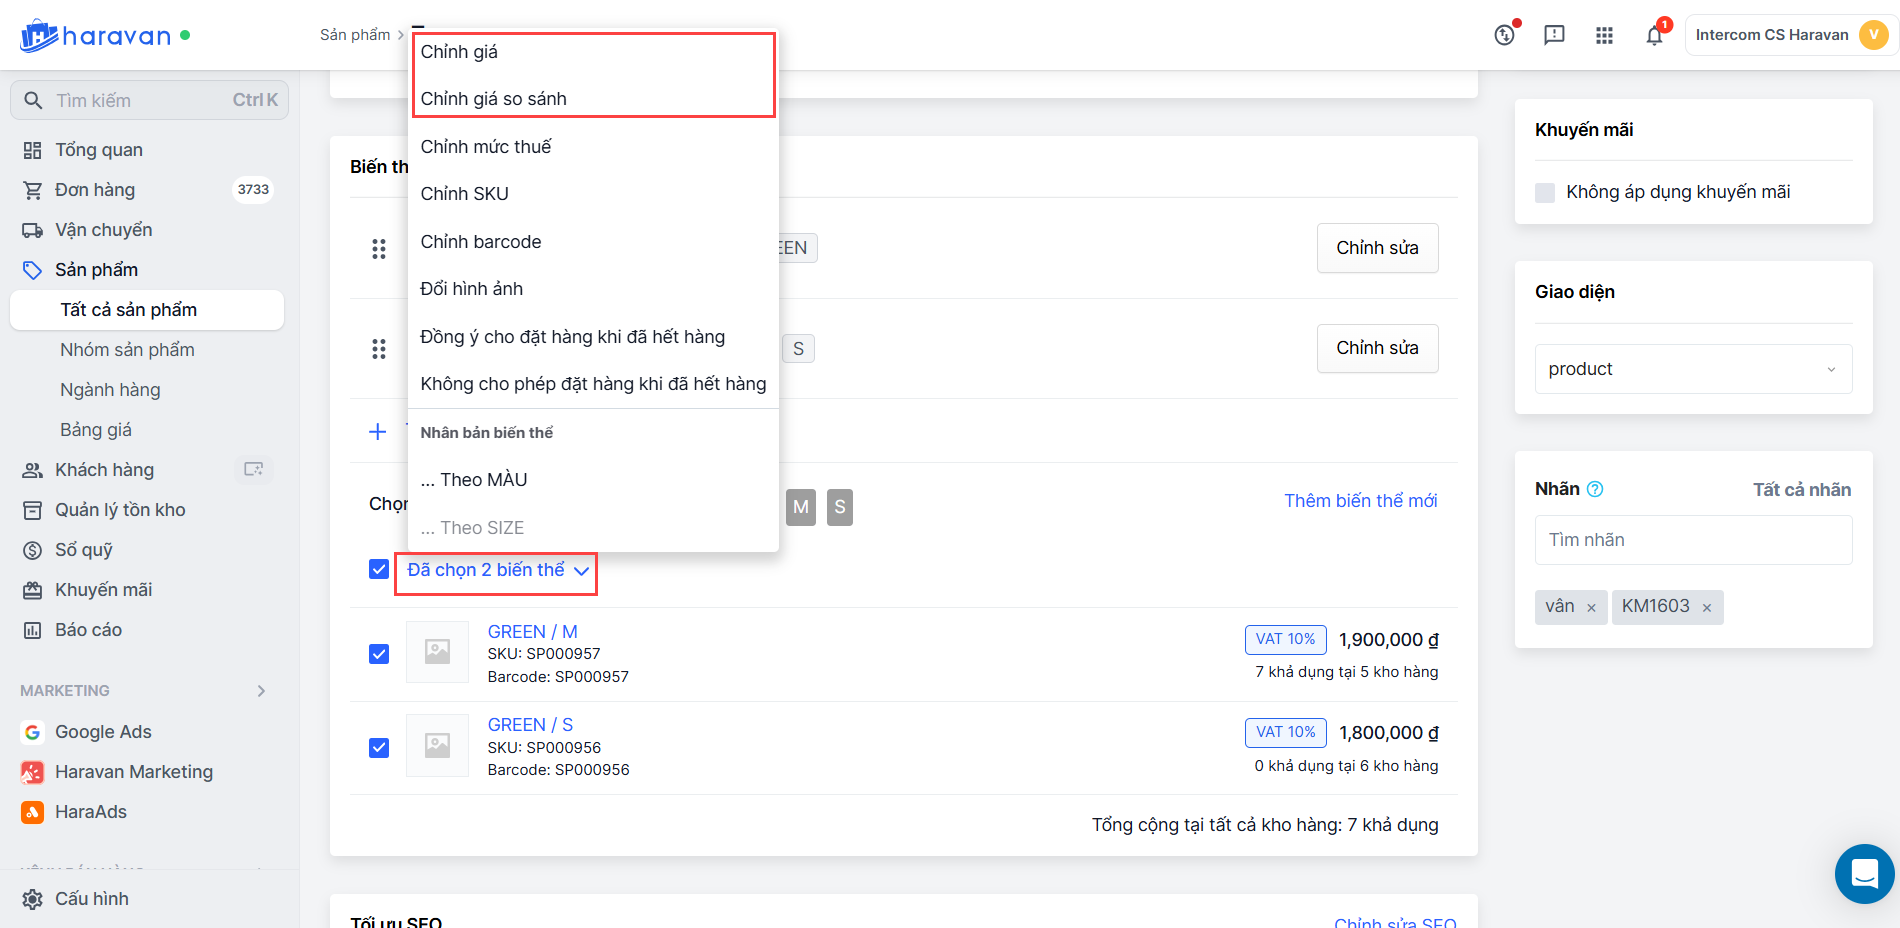Expand the MARKETING section chevron
Viewport: 1900px width, 928px height.
pyautogui.click(x=261, y=691)
